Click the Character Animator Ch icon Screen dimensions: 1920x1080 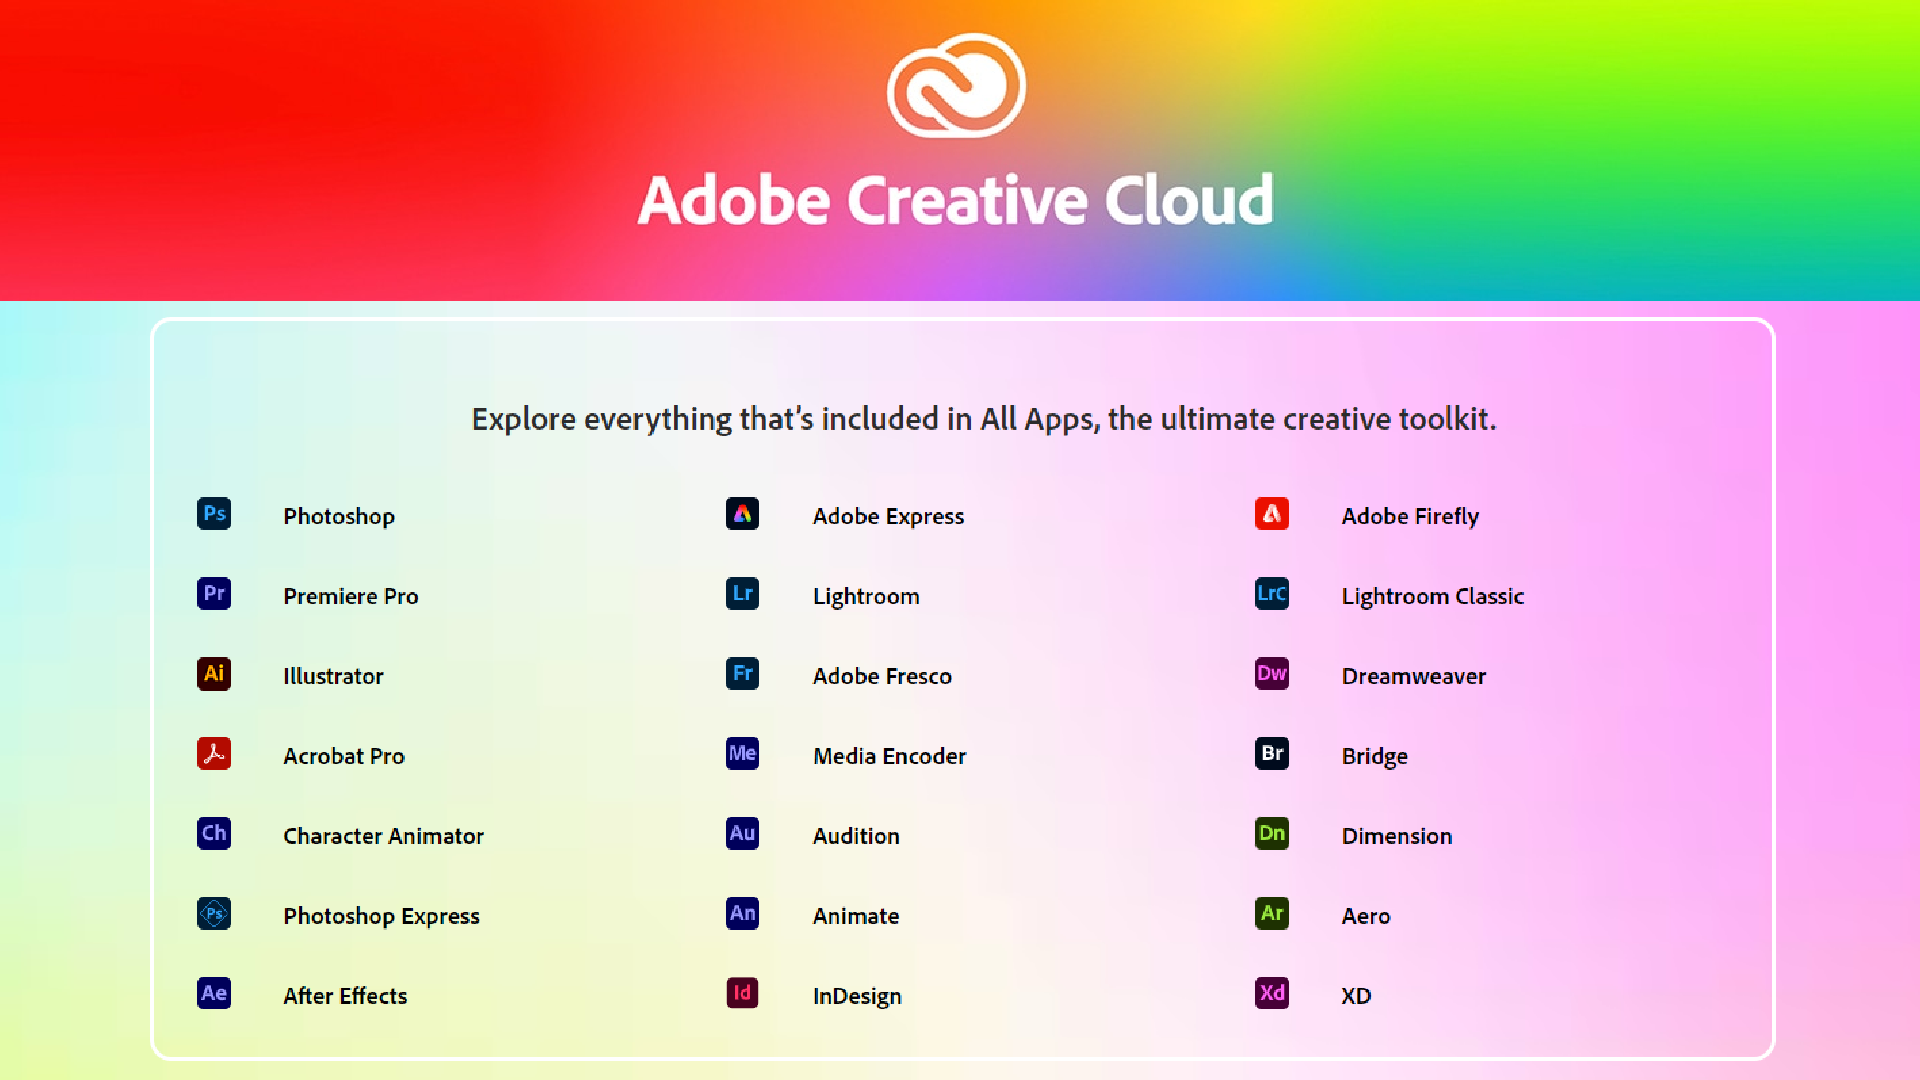(x=214, y=834)
